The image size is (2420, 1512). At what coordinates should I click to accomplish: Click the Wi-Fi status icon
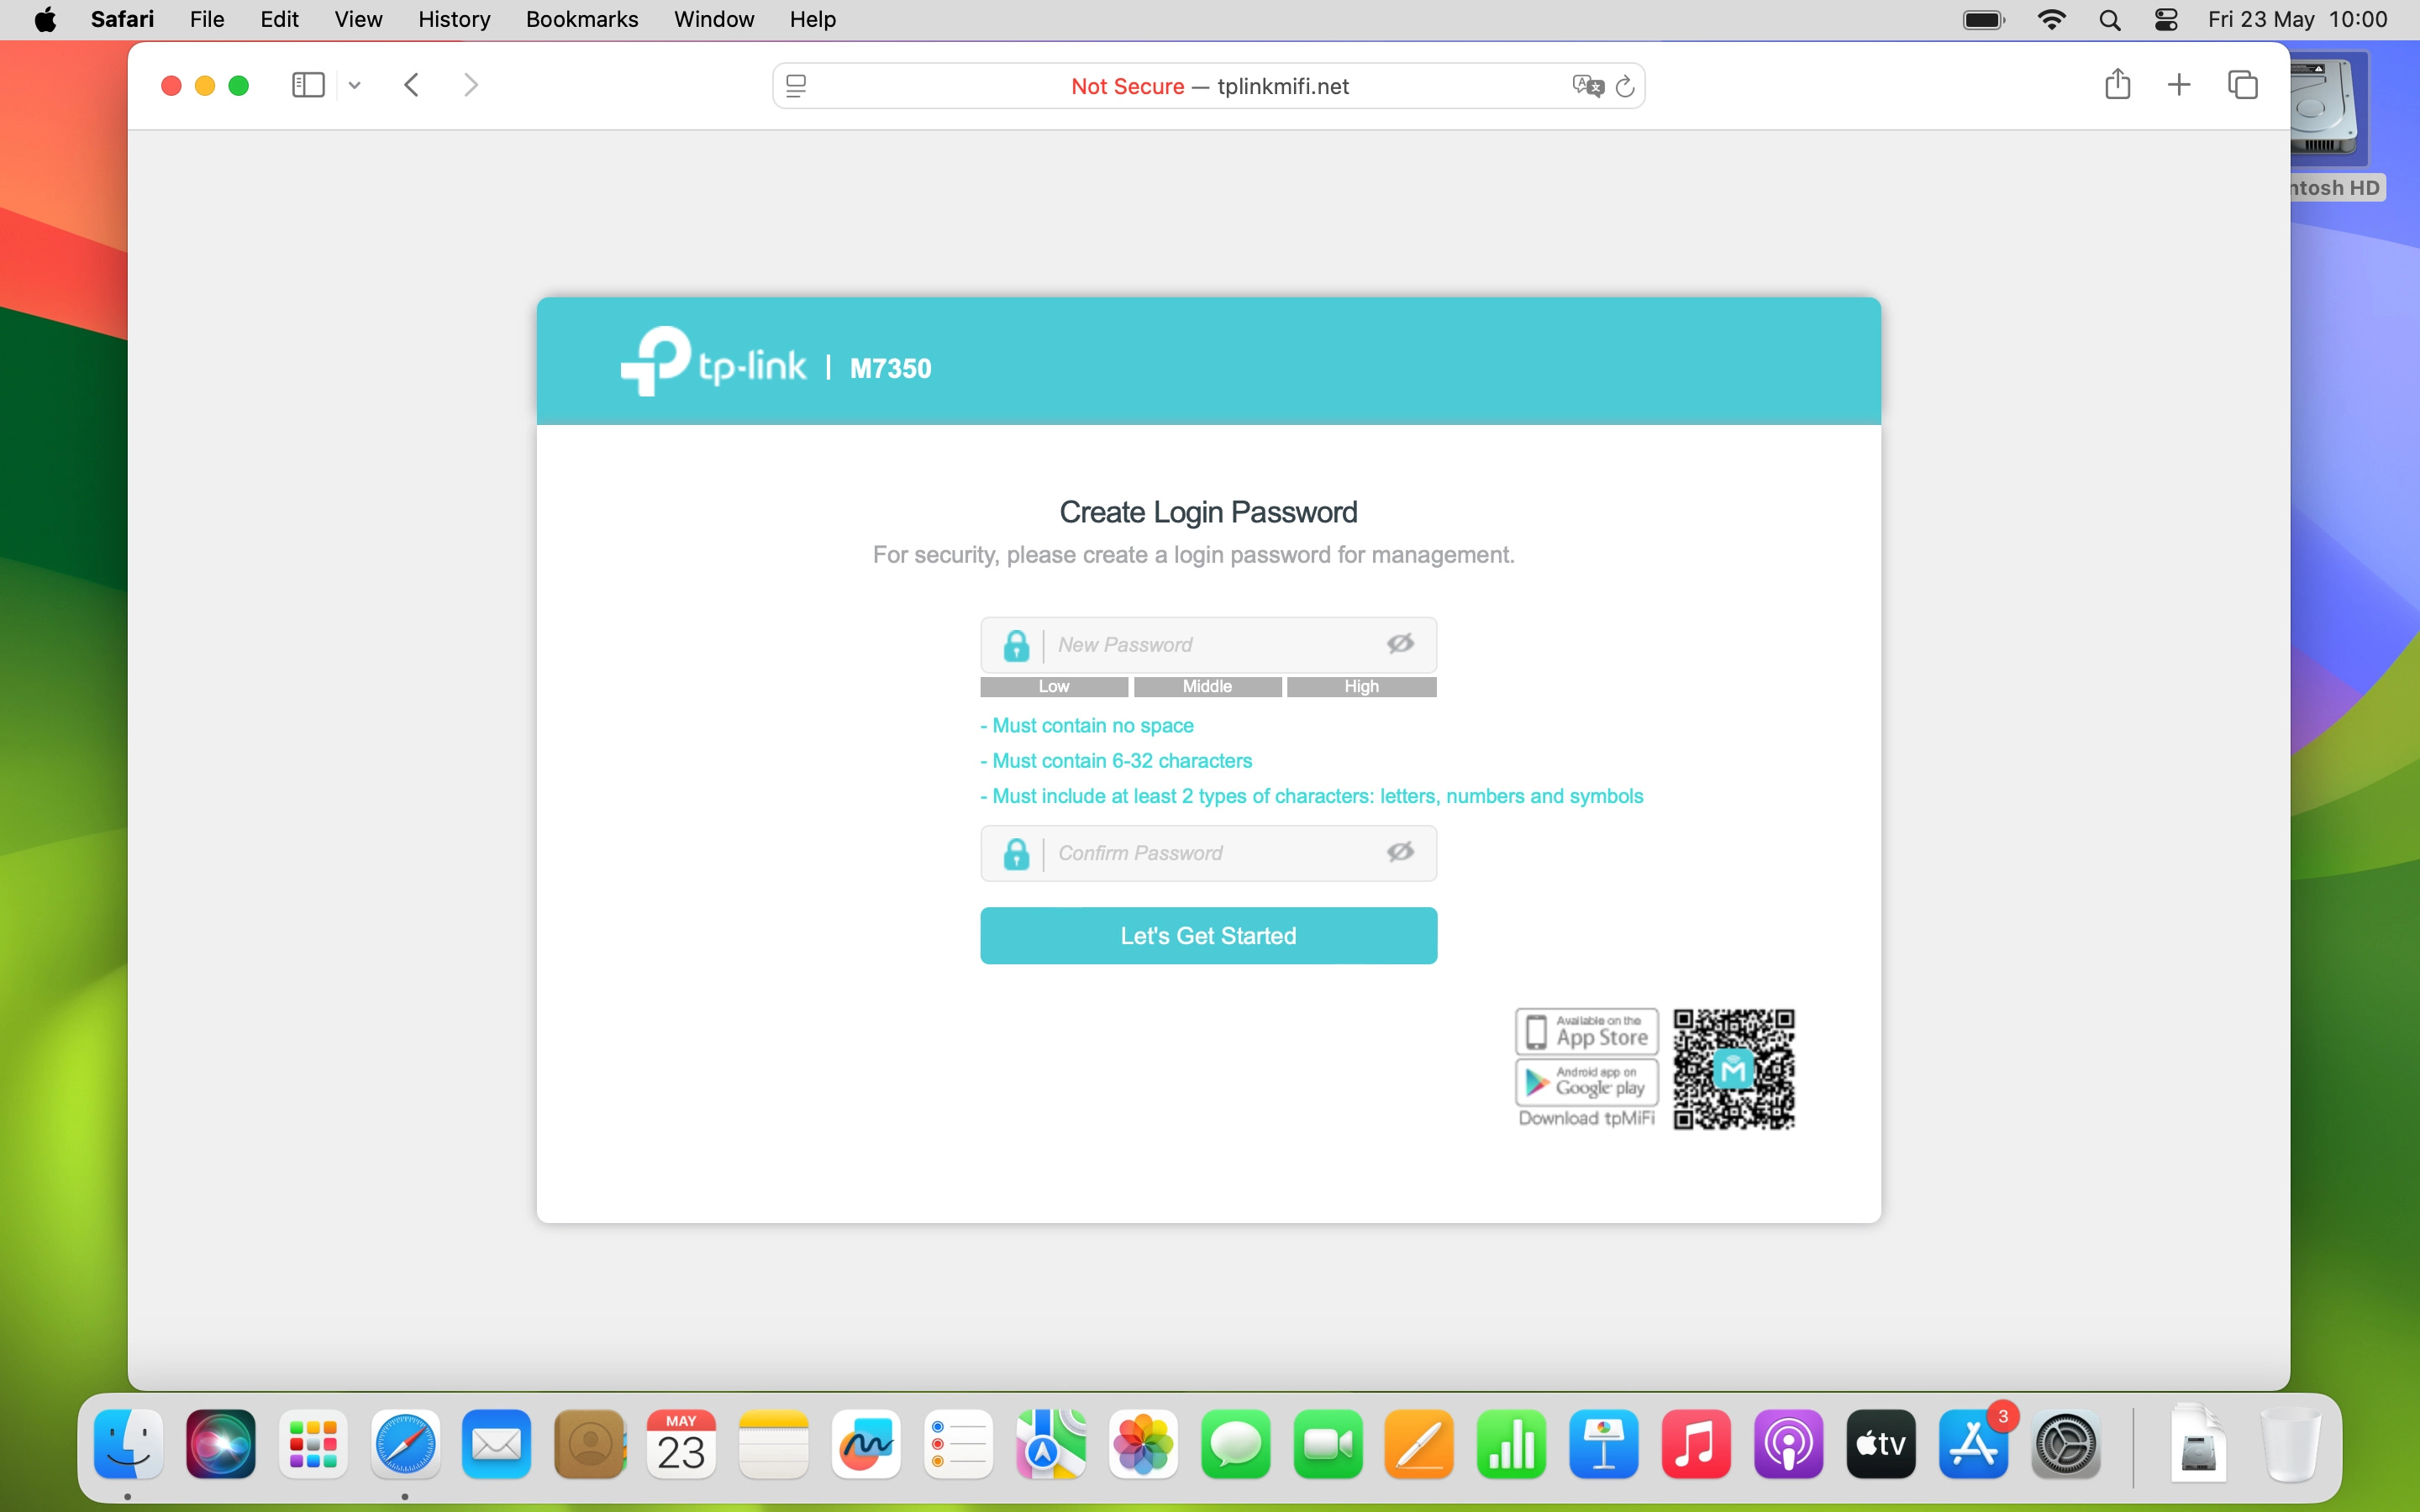pos(2051,19)
